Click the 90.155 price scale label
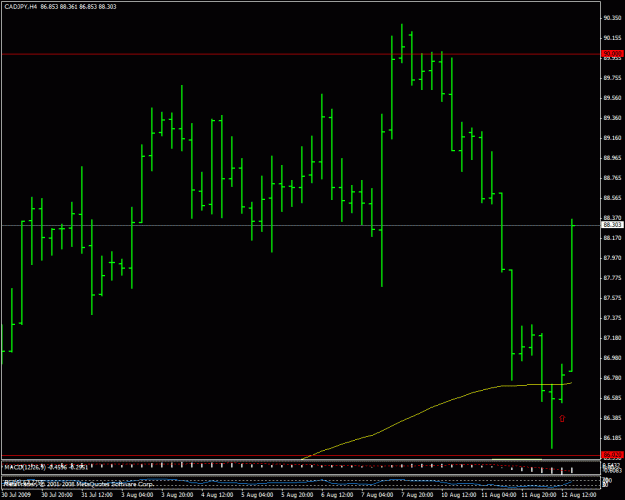 (612, 38)
